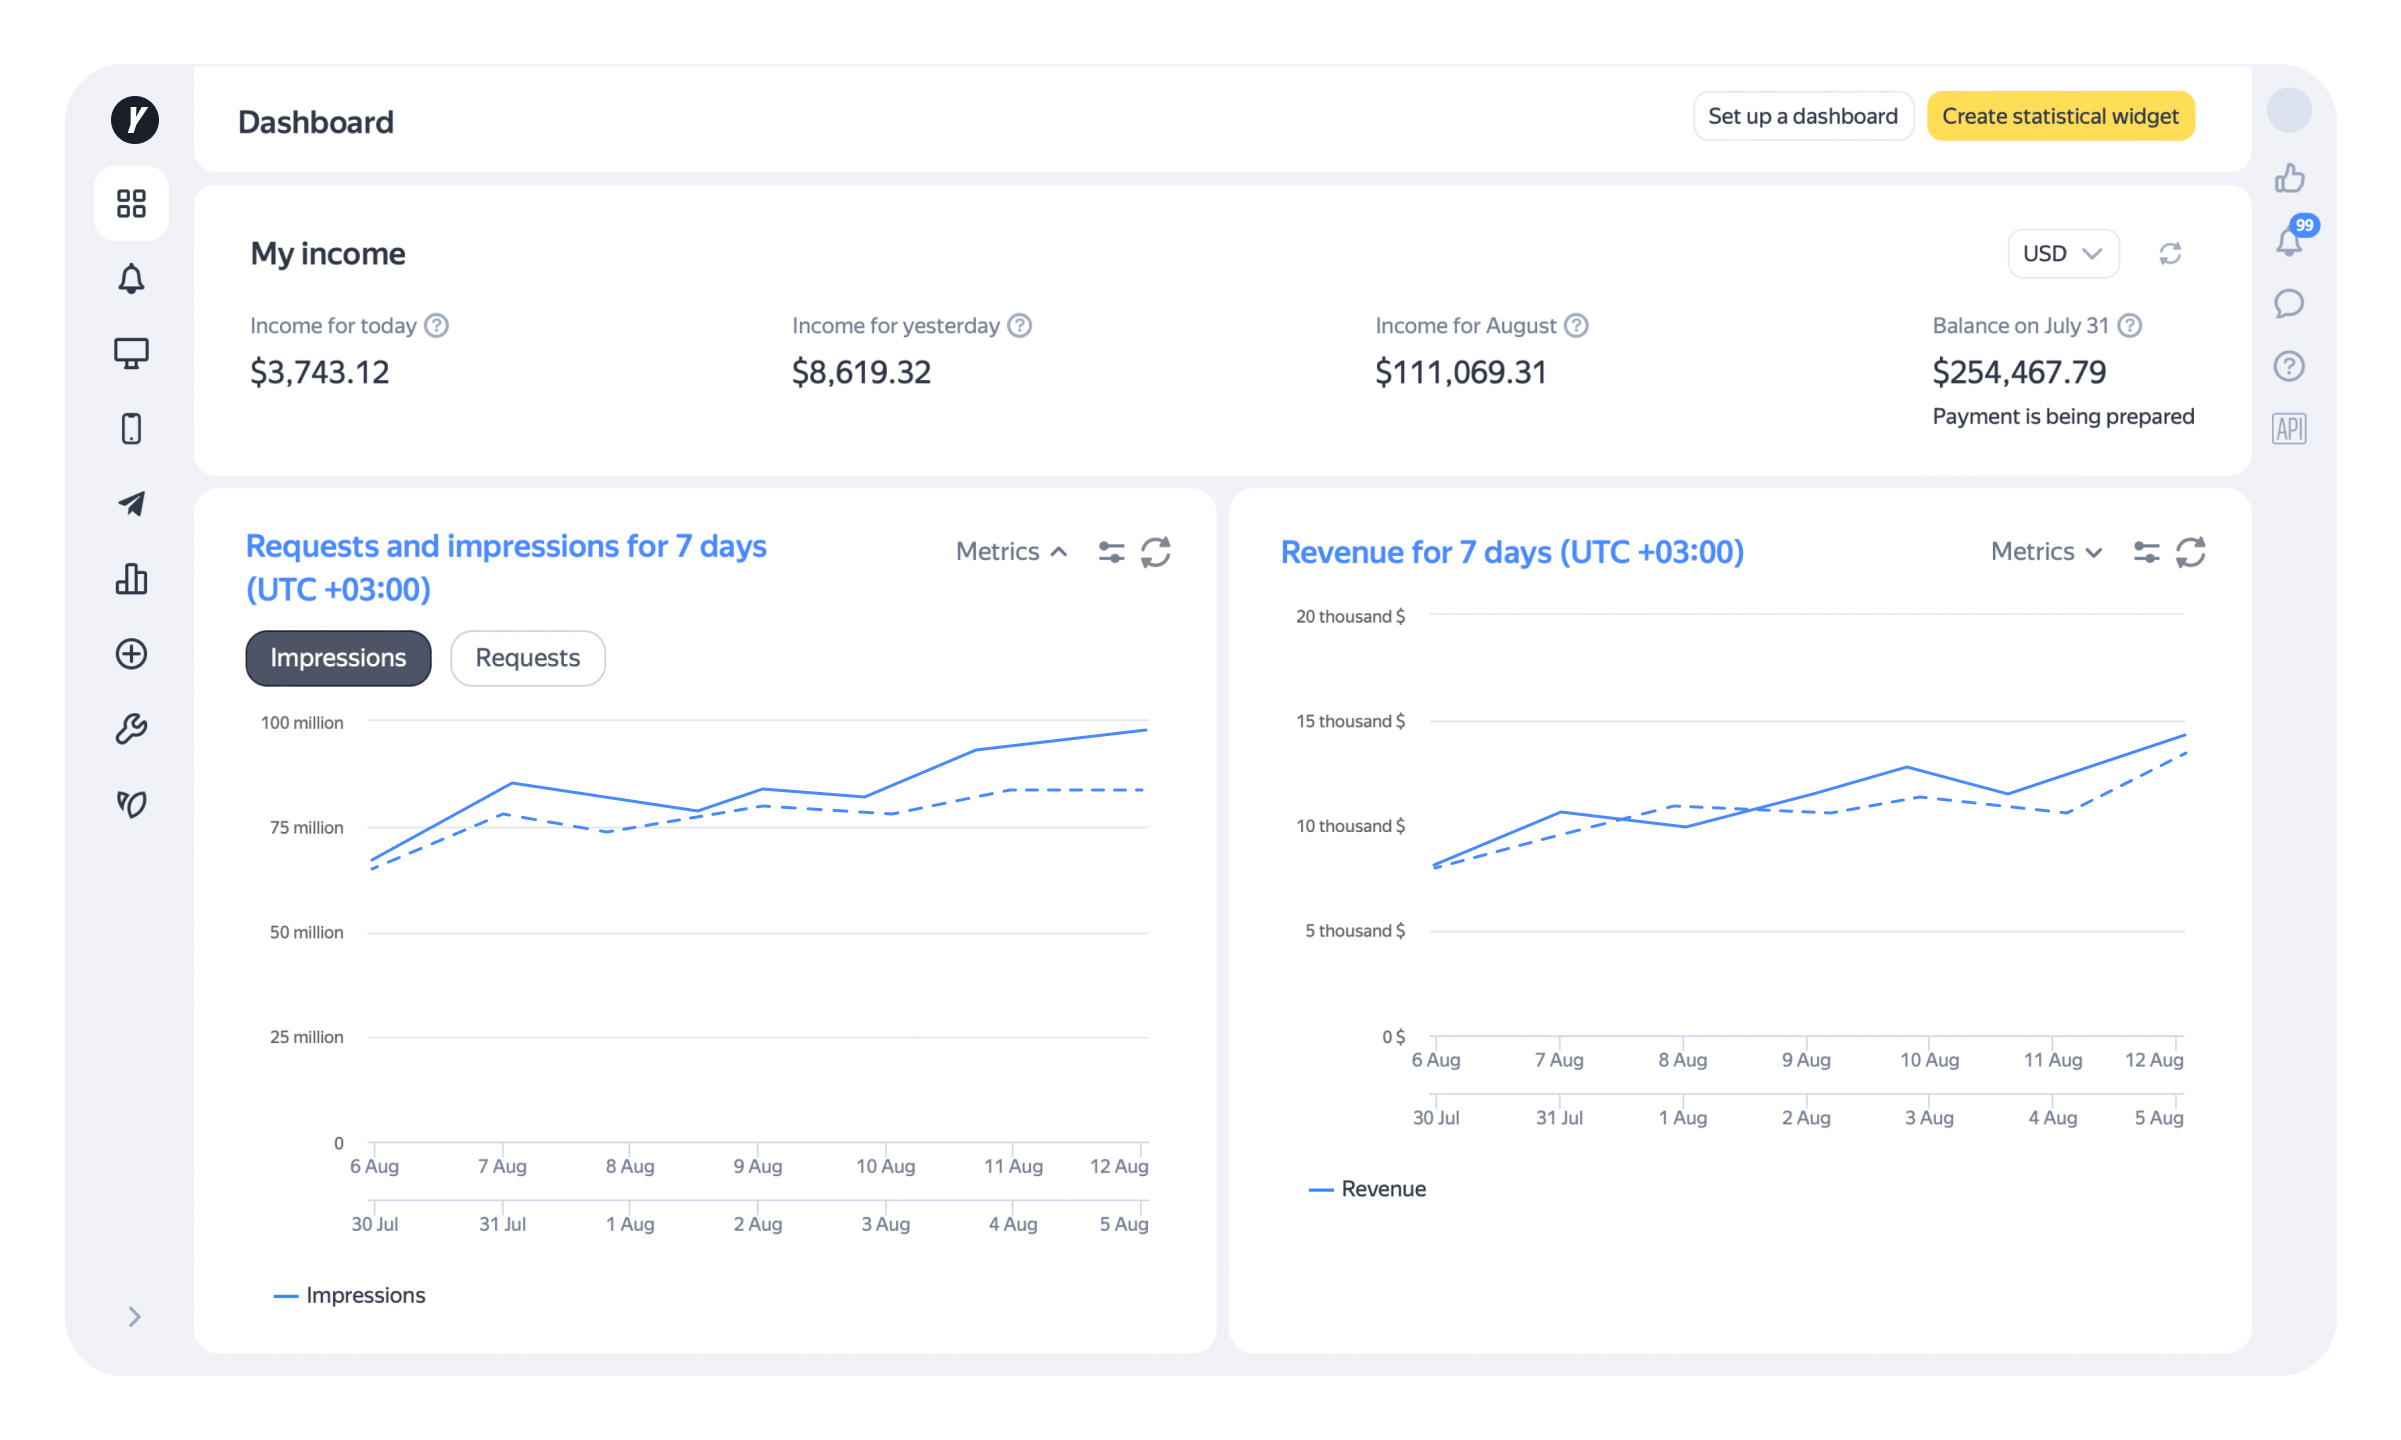Refresh the My income section
The image size is (2401, 1440).
click(2170, 253)
